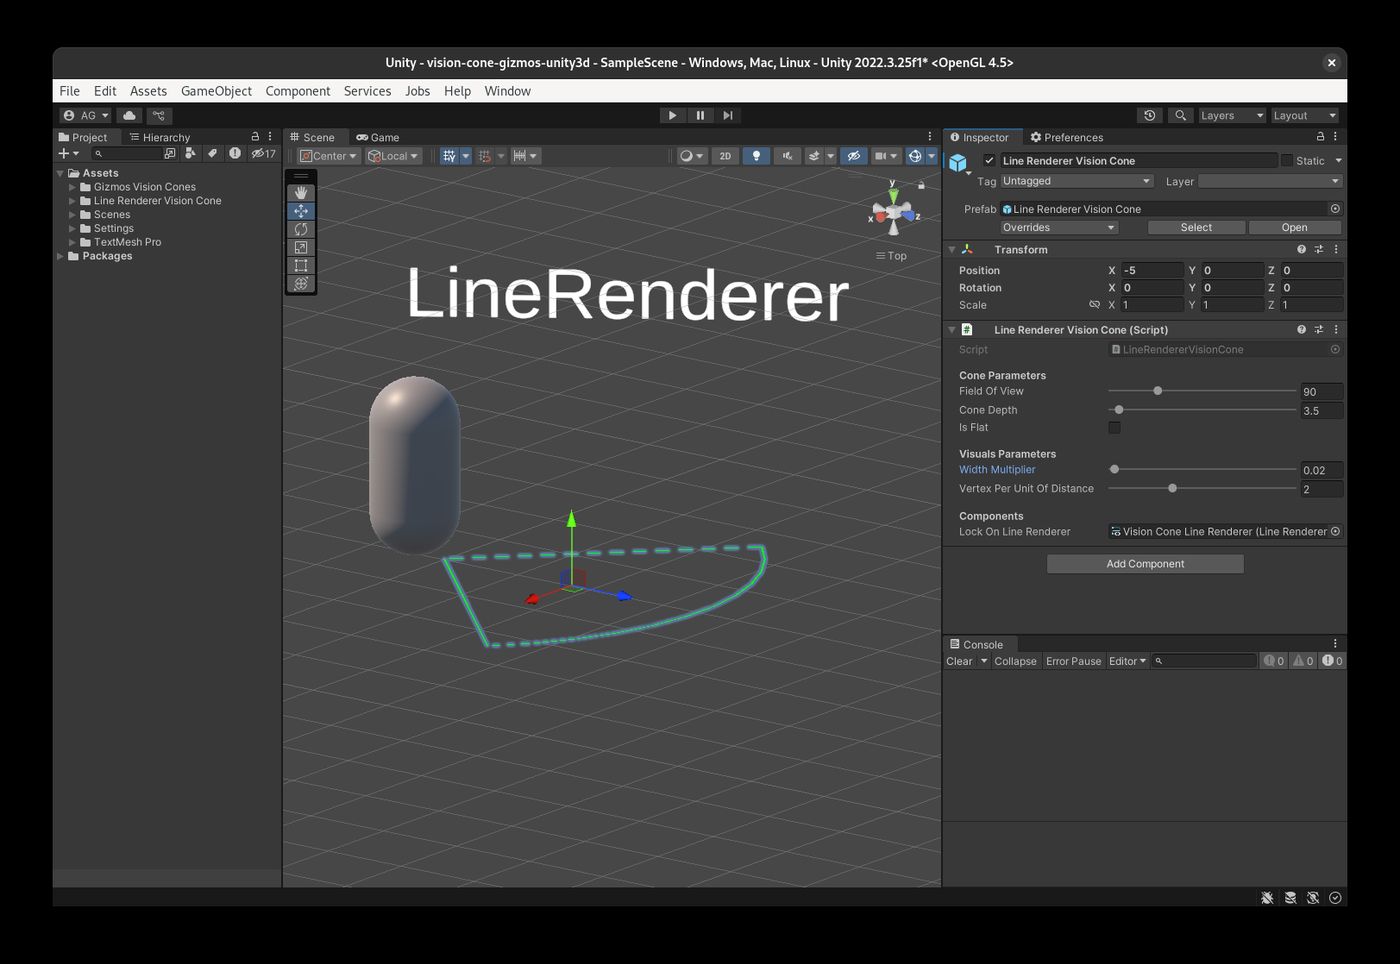Viewport: 1400px width, 964px height.
Task: Toggle Console info messages filter
Action: (x=1273, y=661)
